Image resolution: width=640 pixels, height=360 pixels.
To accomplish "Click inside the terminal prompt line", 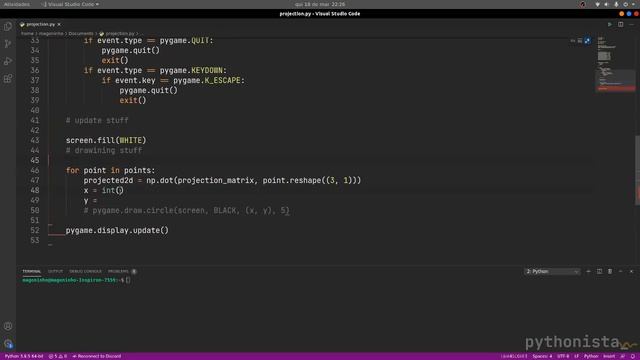I will coord(76,280).
